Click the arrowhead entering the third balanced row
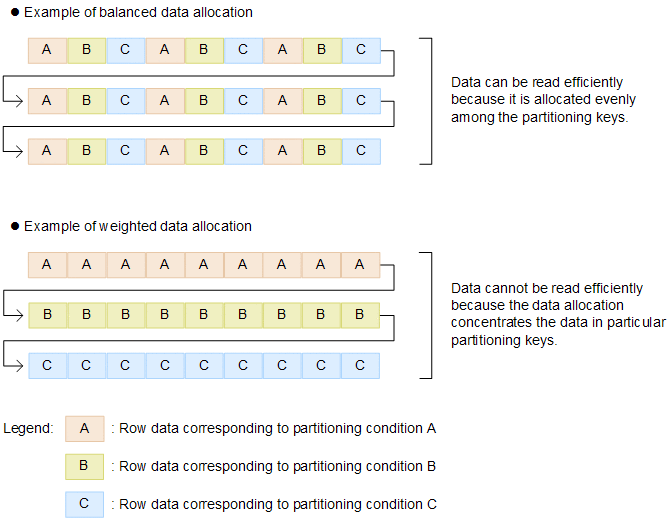Screen dimensions: 672x520 22,151
